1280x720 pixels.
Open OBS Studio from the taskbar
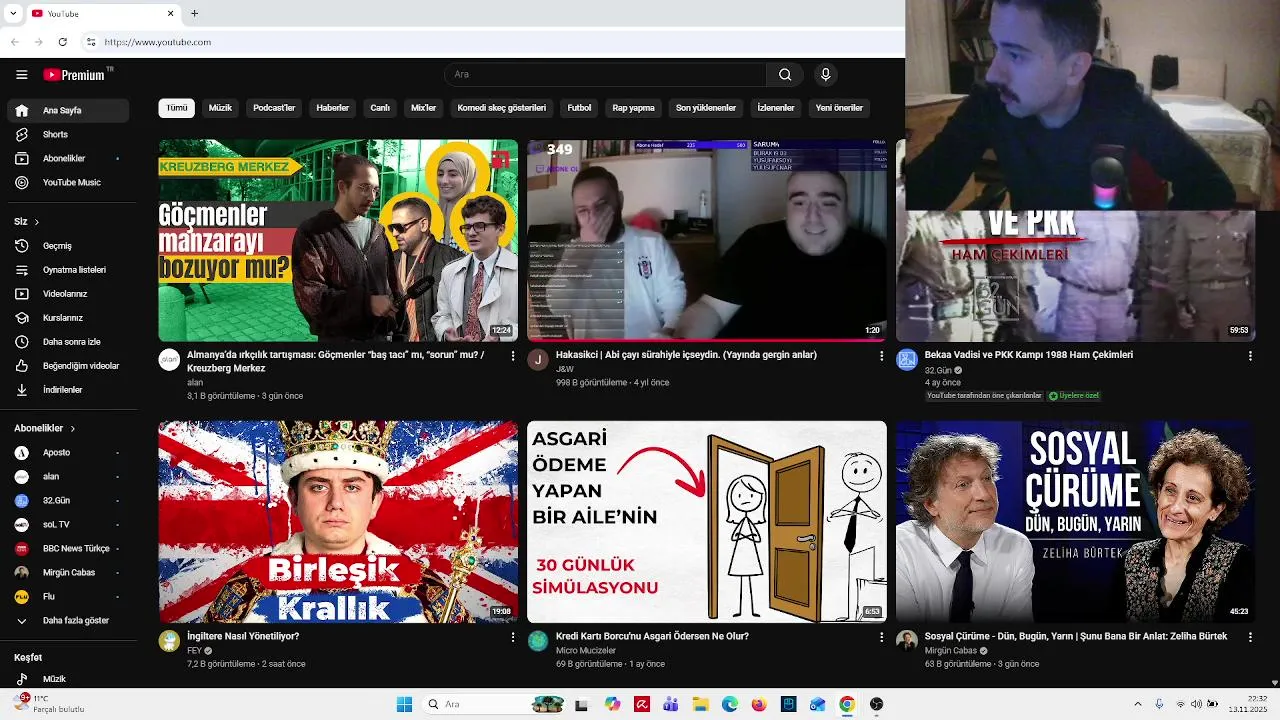[876, 704]
